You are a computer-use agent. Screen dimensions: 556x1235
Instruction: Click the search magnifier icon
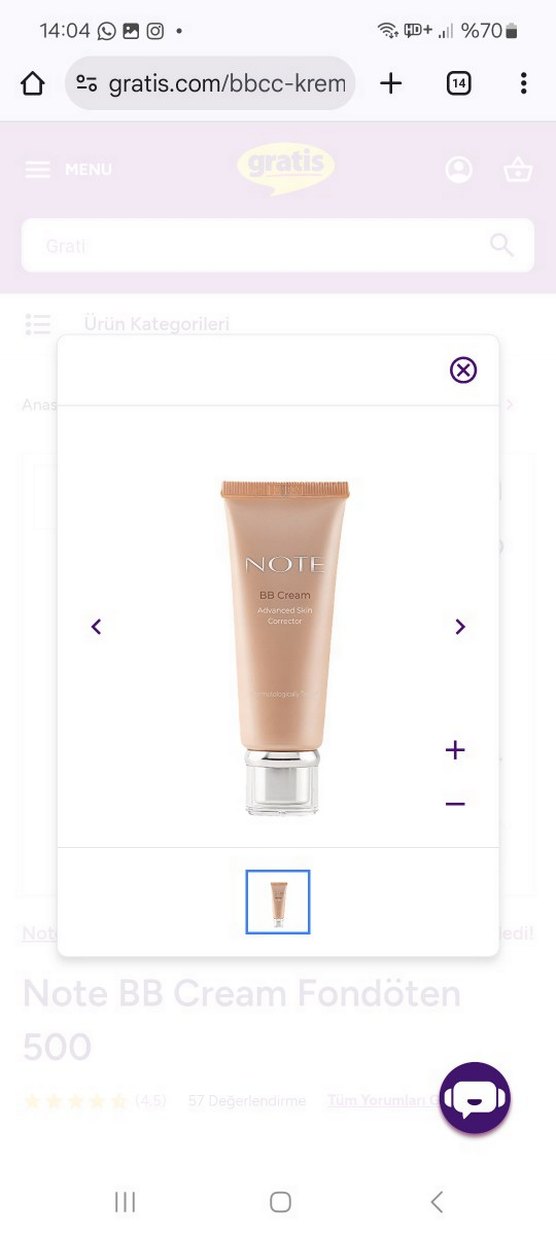(501, 245)
